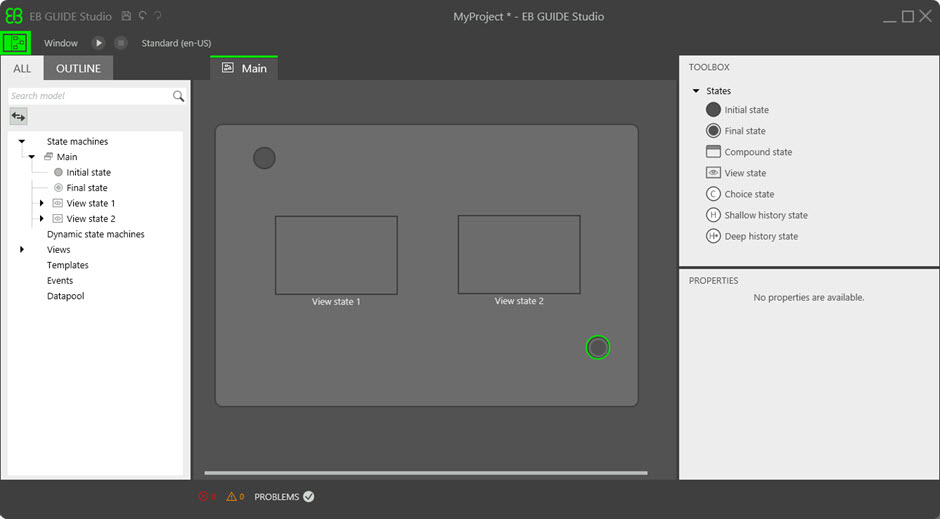The width and height of the screenshot is (940, 519).
Task: Pick Compound state icon from toolbox
Action: 713,152
